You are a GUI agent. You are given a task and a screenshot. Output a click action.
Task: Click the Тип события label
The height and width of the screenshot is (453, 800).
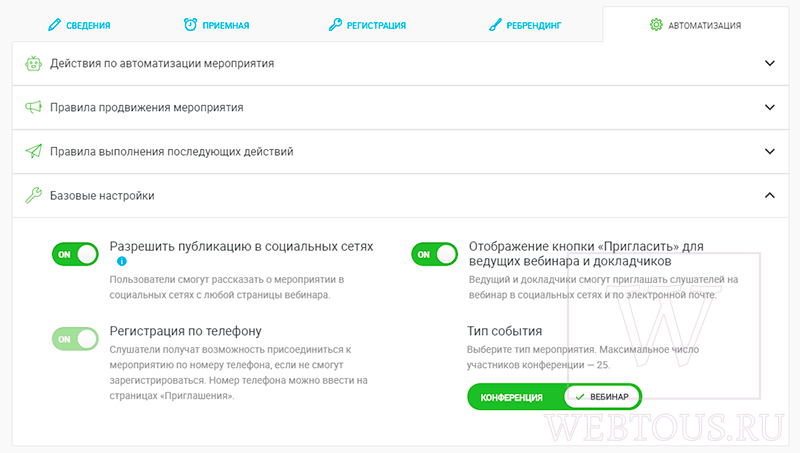pyautogui.click(x=505, y=331)
